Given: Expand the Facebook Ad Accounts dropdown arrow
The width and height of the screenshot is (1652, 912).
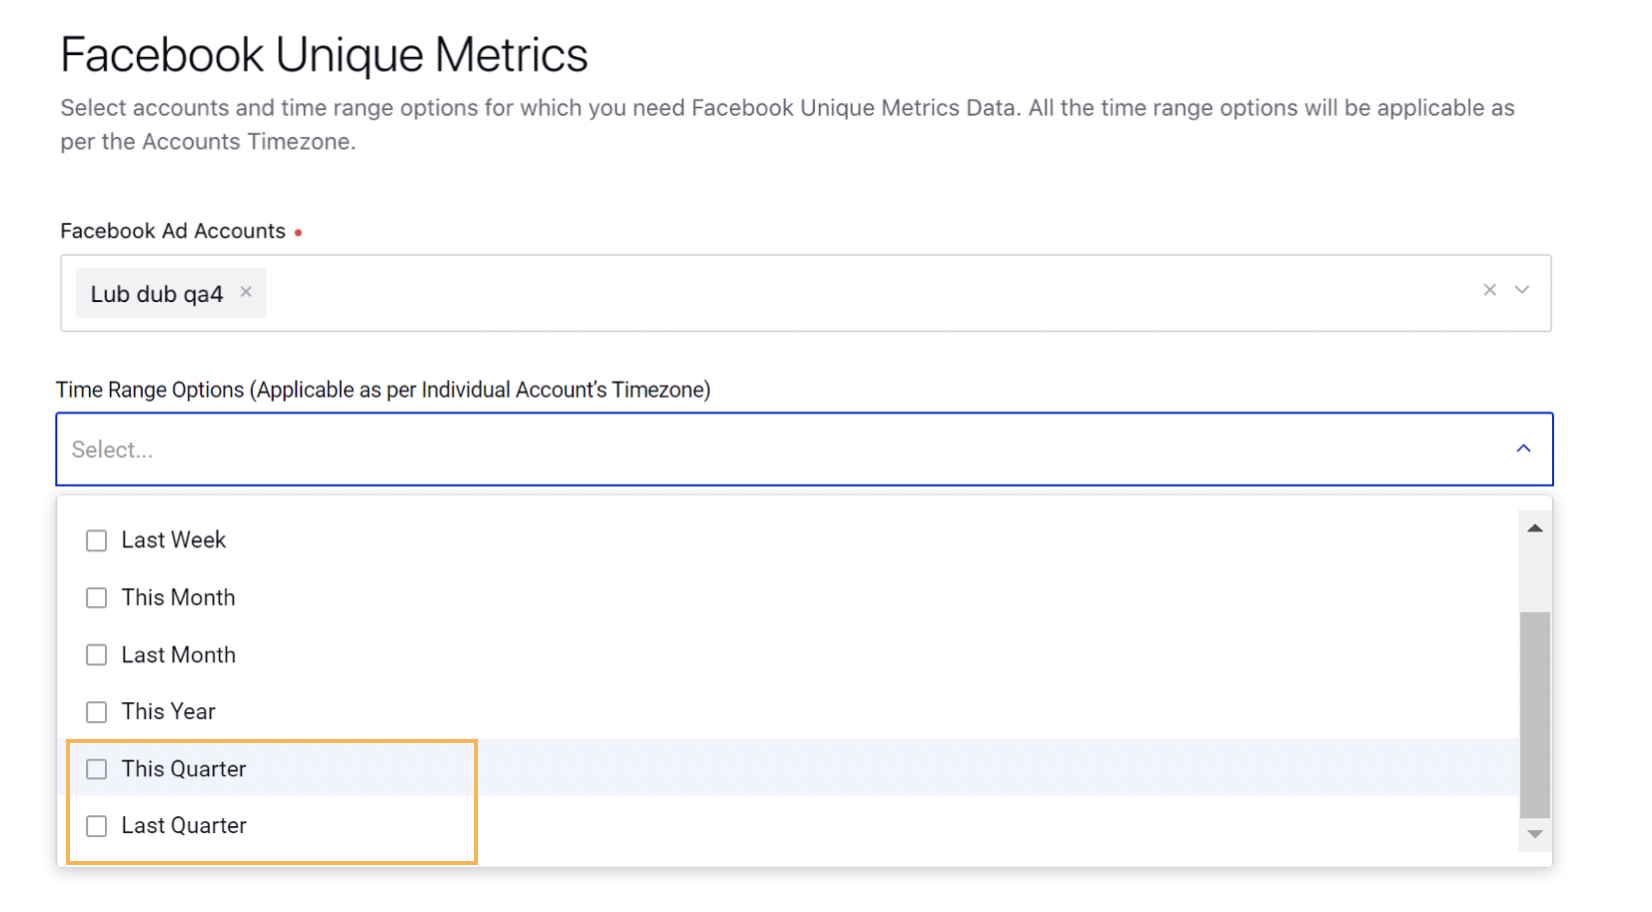Looking at the screenshot, I should click(x=1522, y=290).
